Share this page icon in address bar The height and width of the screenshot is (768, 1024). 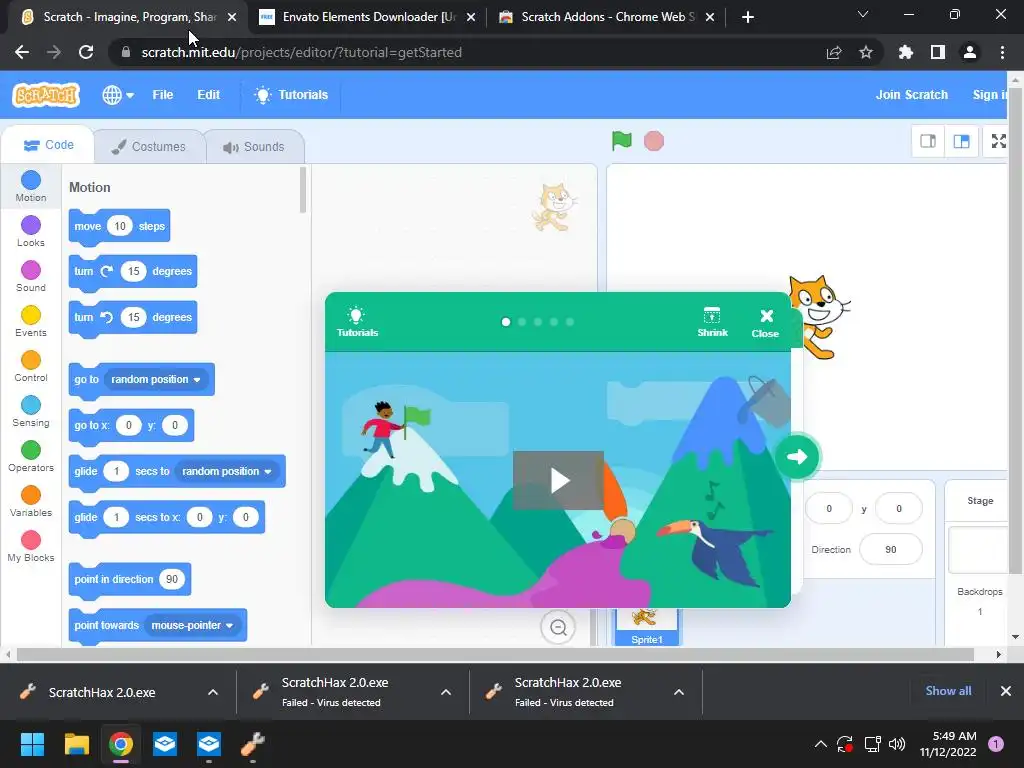[x=834, y=52]
